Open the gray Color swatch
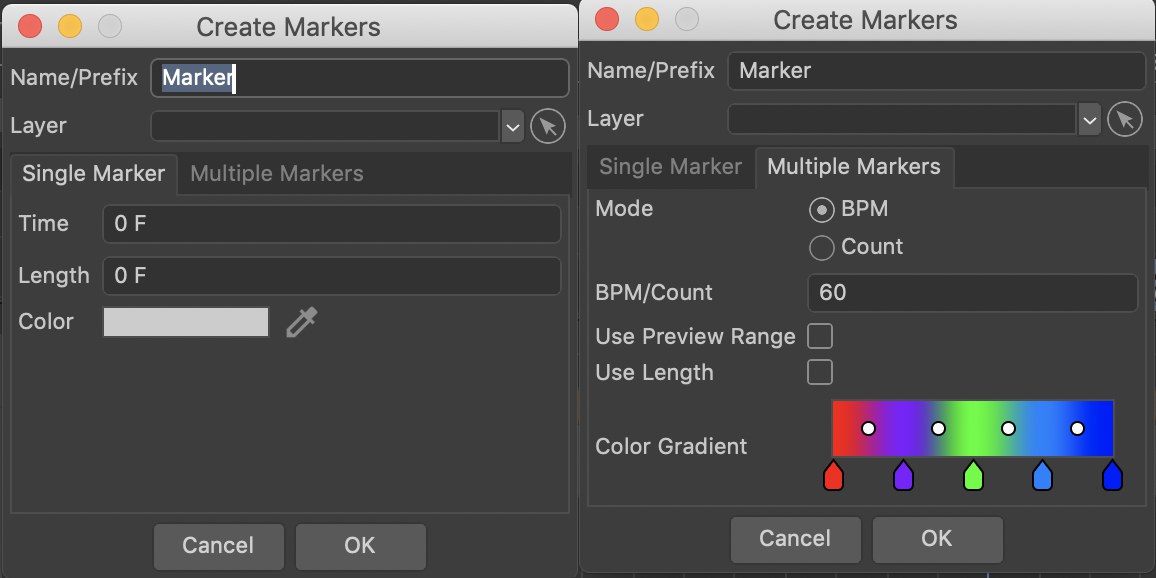This screenshot has height=578, width=1156. pyautogui.click(x=186, y=322)
